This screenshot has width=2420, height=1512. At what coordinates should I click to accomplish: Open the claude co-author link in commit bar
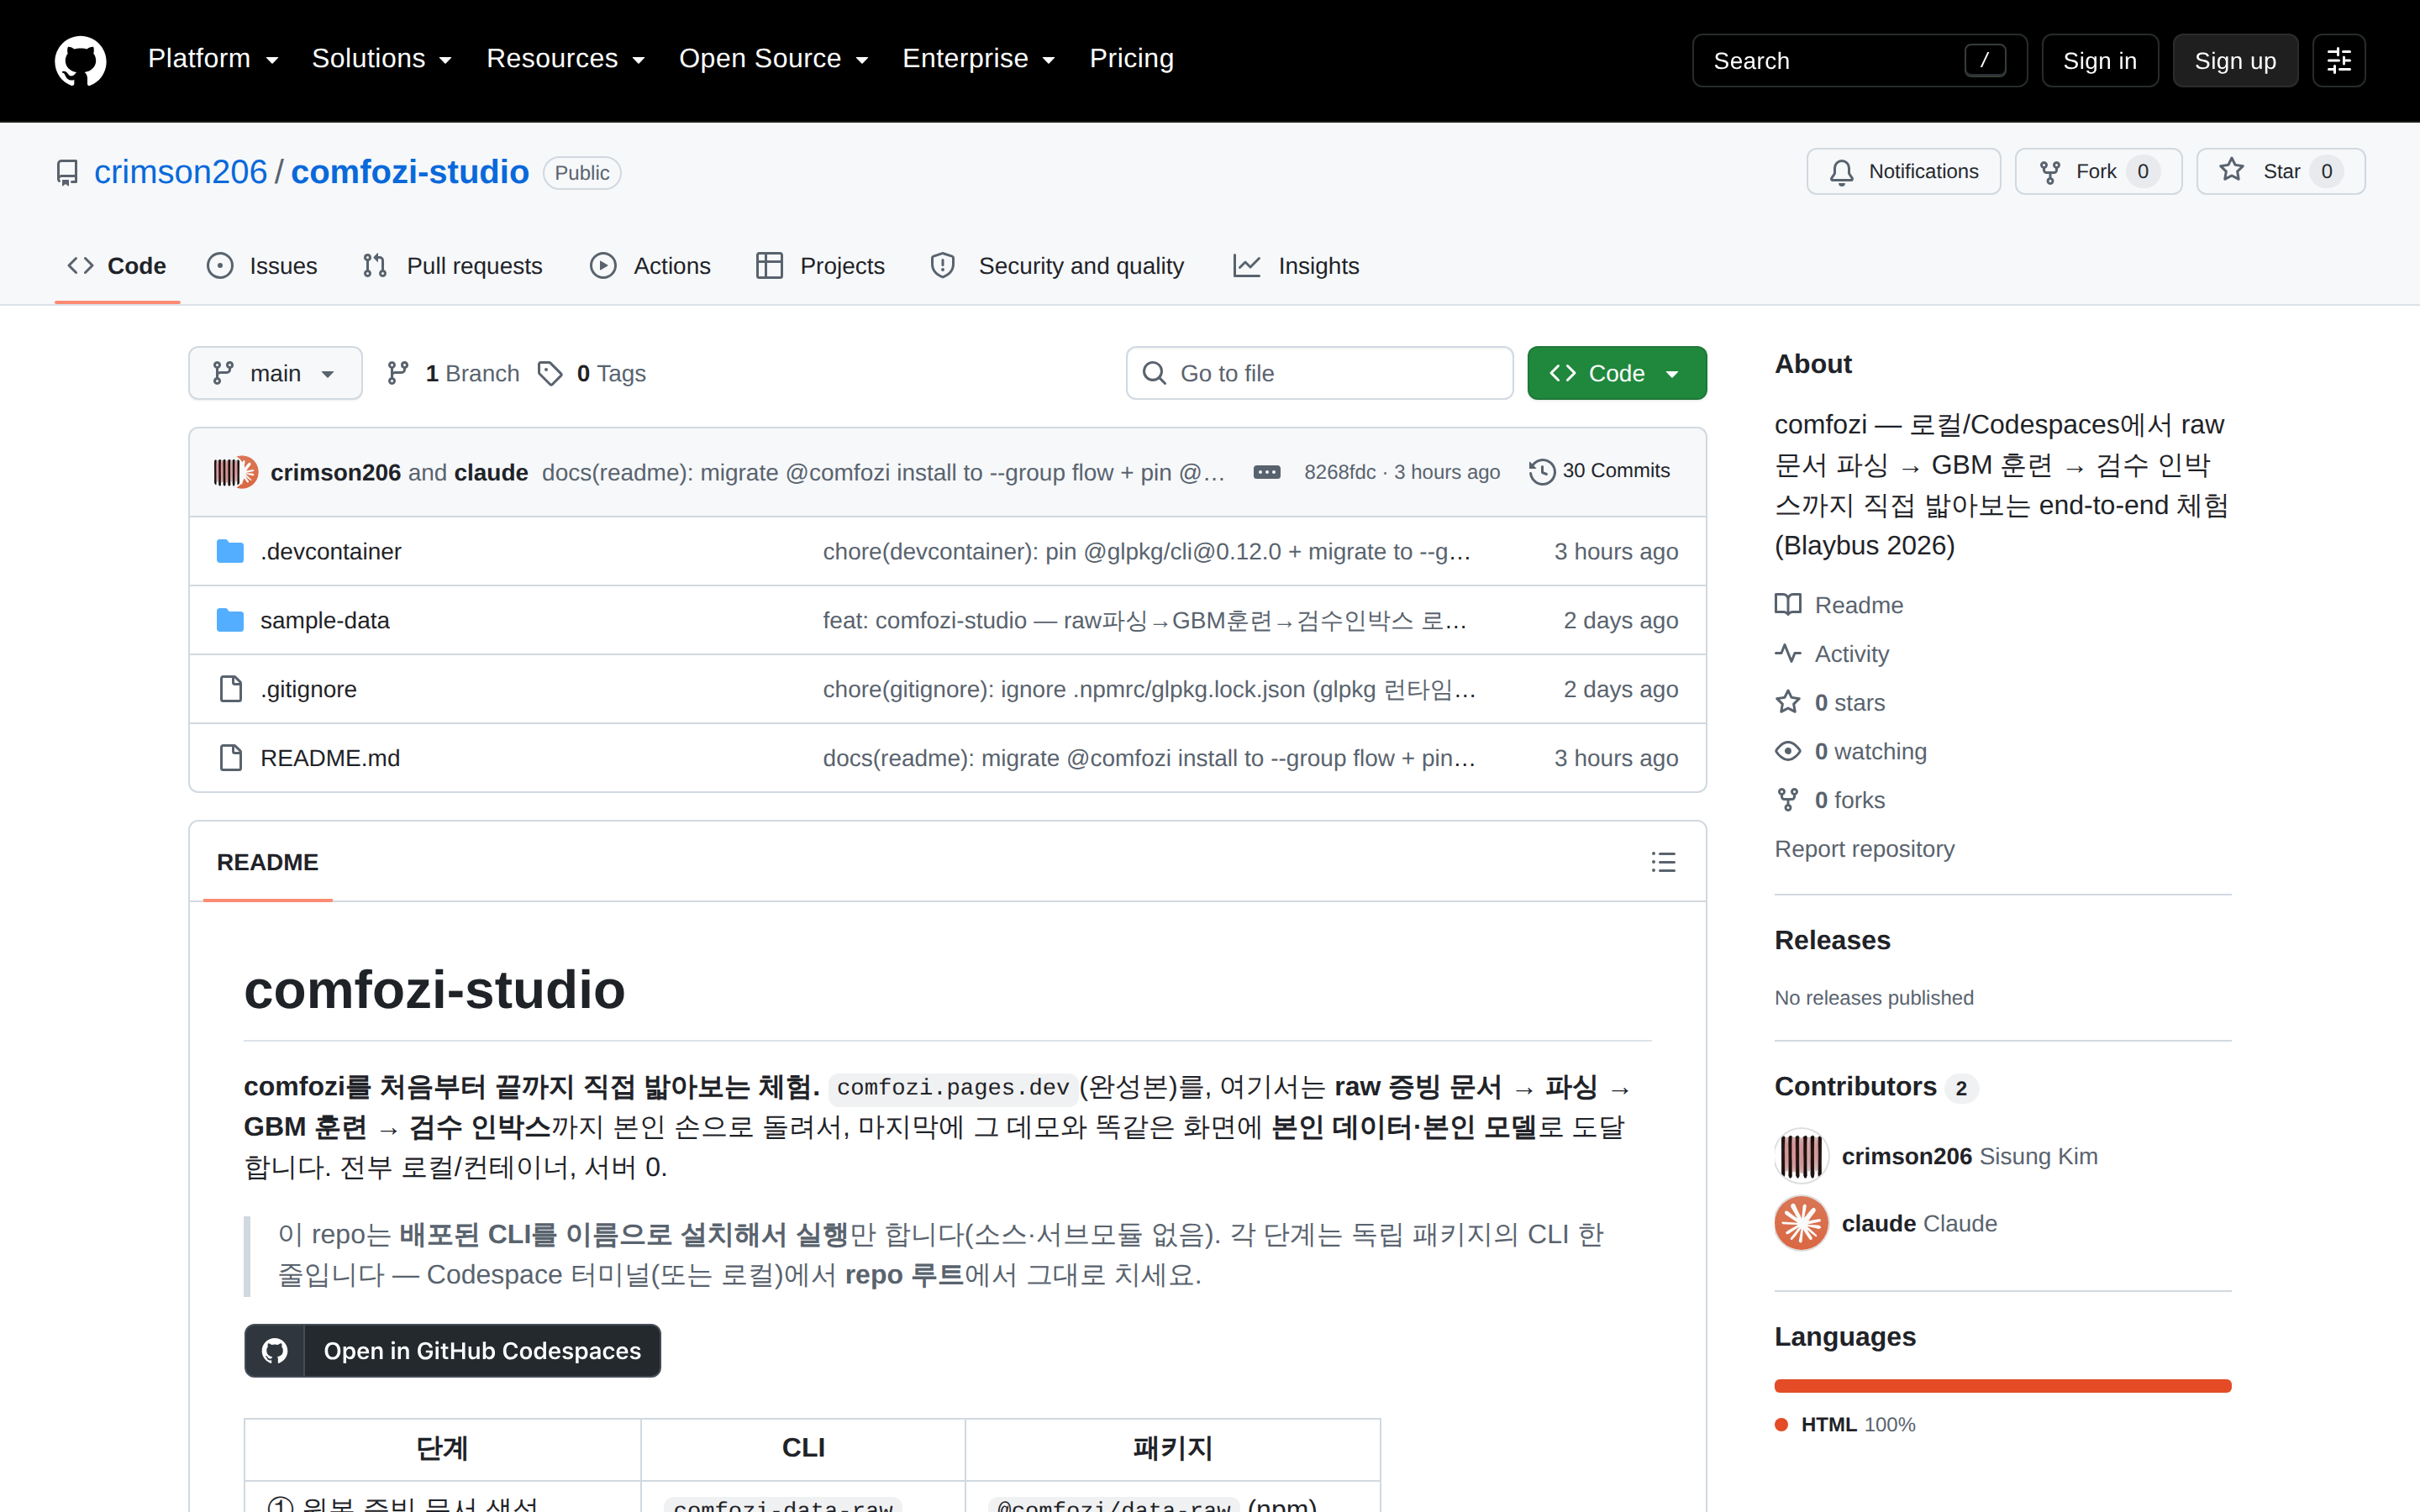(x=491, y=472)
